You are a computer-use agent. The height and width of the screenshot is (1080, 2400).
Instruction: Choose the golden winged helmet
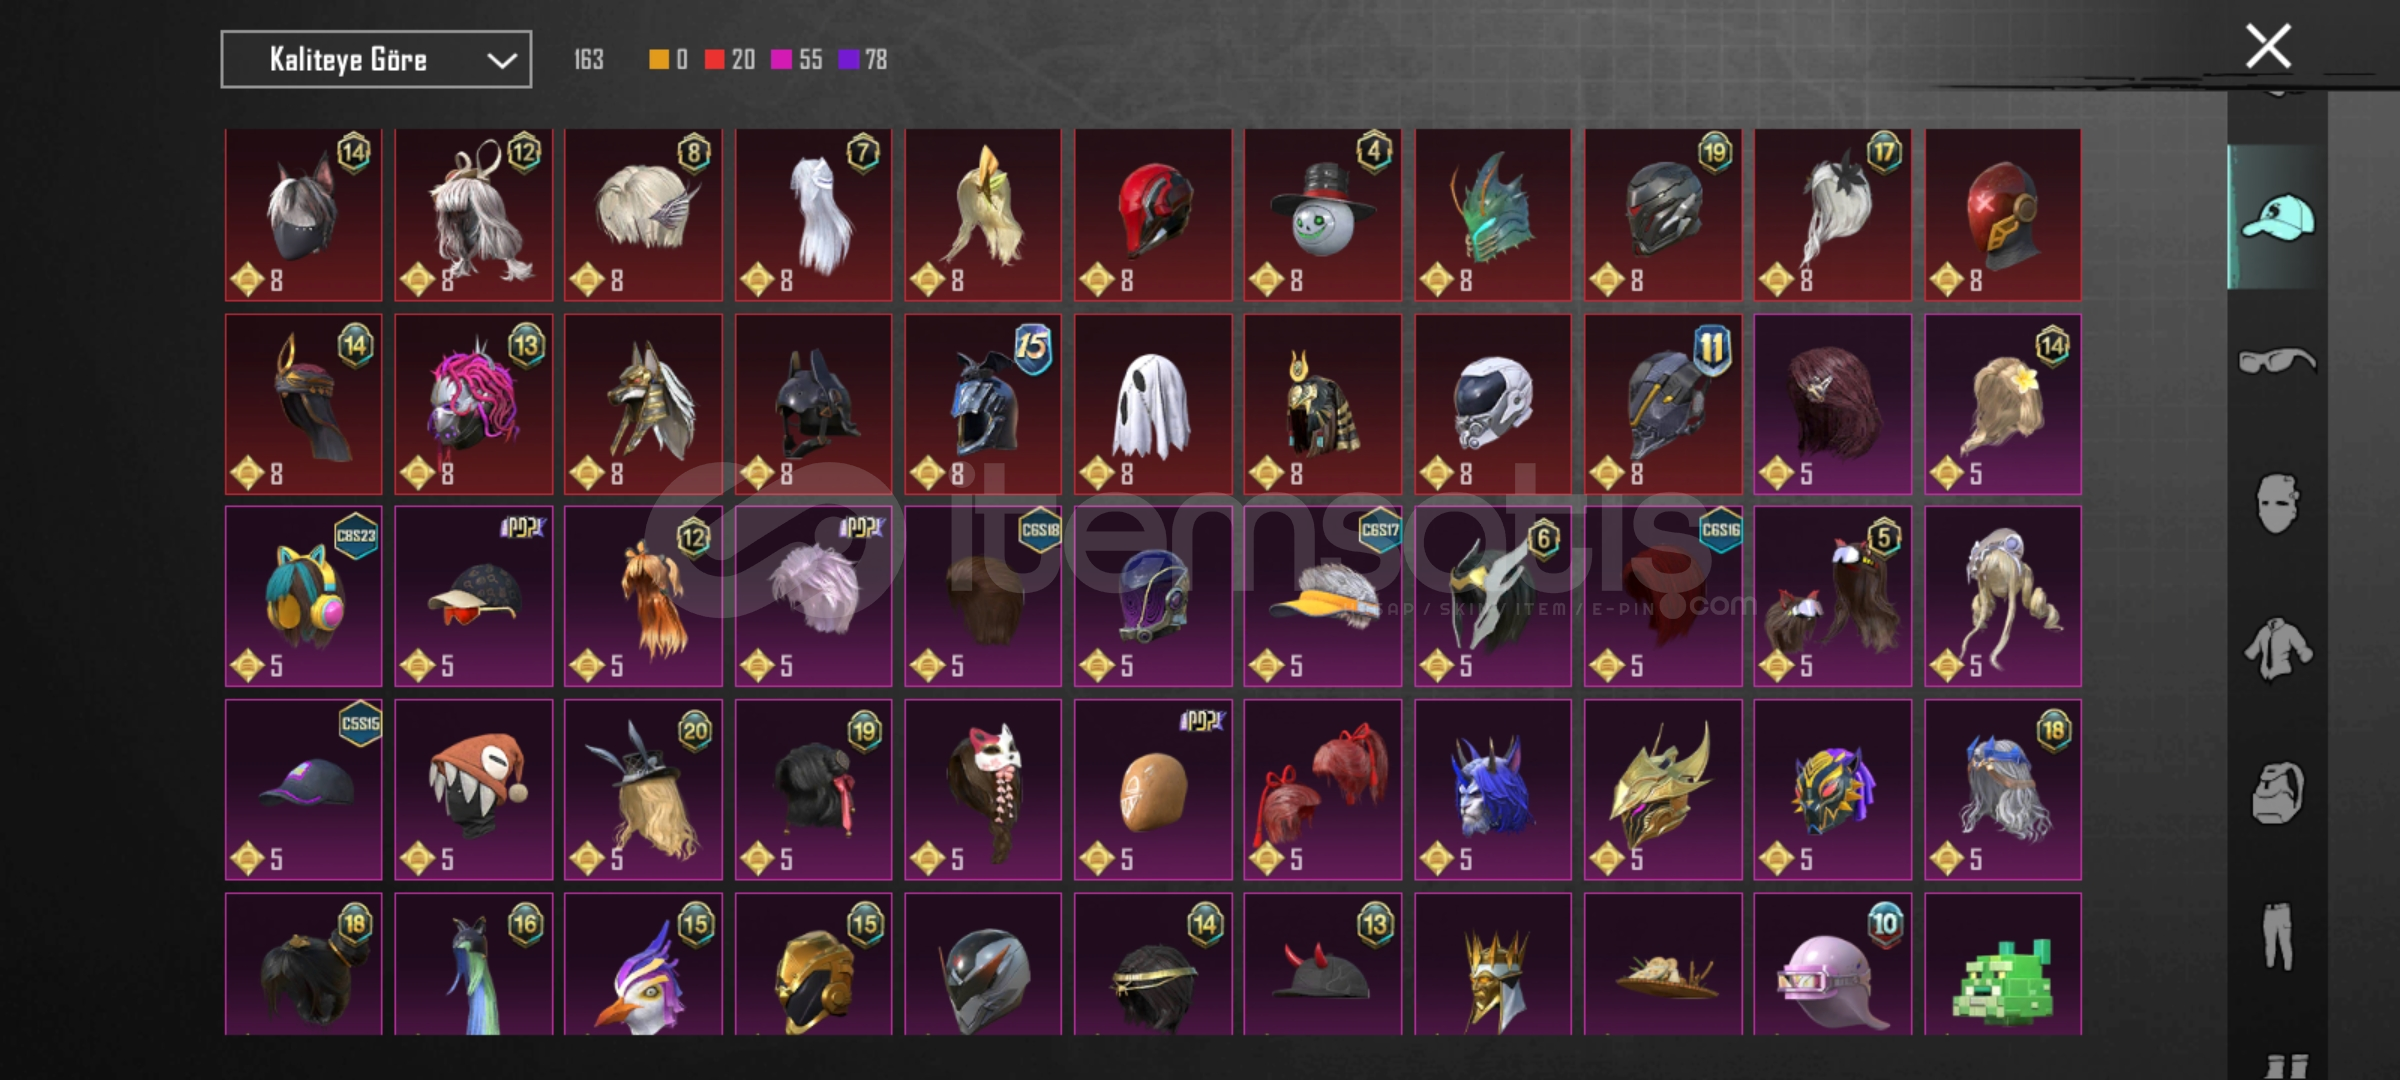click(1663, 789)
